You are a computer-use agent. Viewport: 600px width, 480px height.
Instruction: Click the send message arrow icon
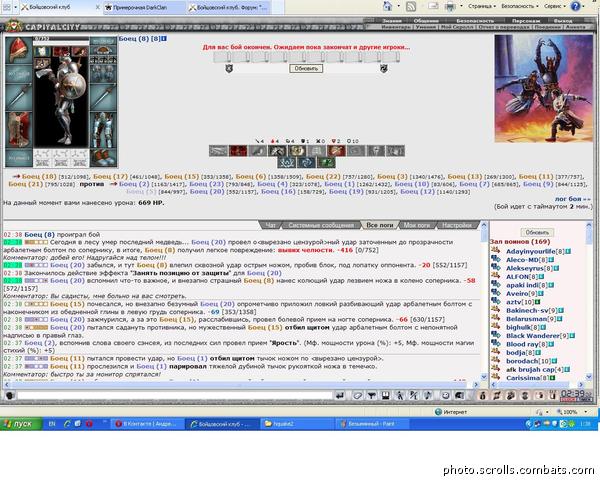(340, 395)
